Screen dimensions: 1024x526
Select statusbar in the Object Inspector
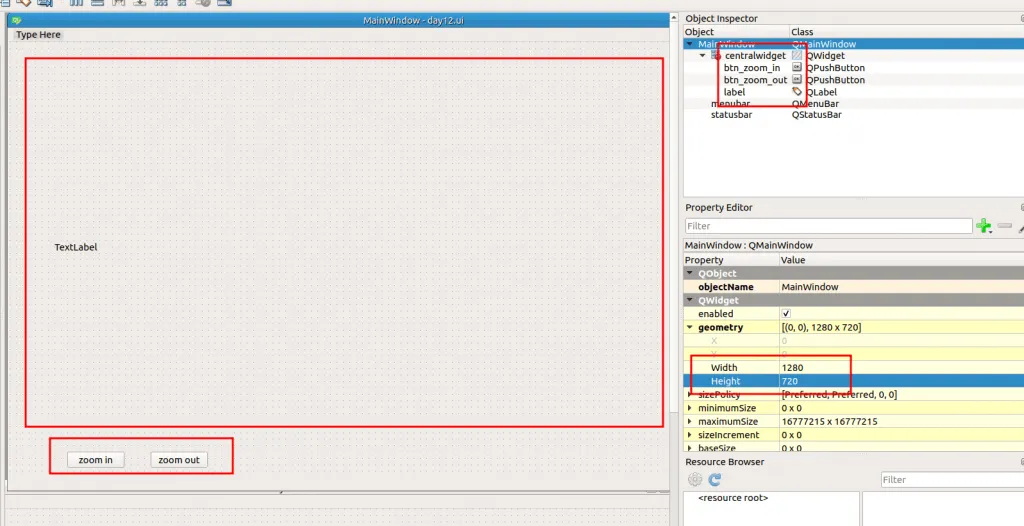731,115
